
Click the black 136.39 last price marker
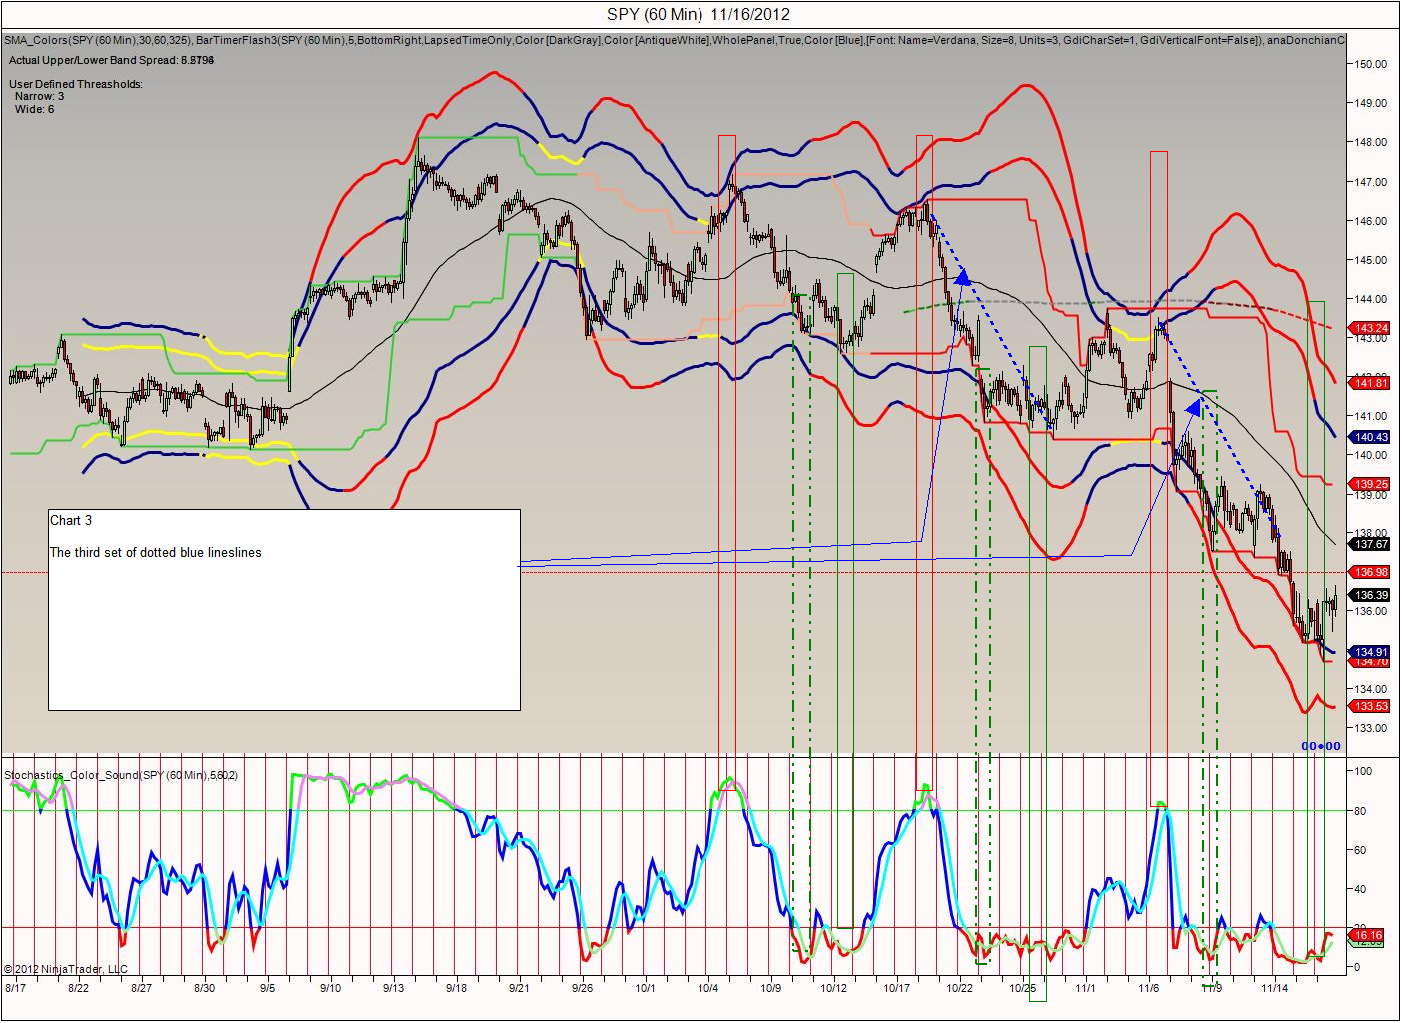click(x=1370, y=595)
